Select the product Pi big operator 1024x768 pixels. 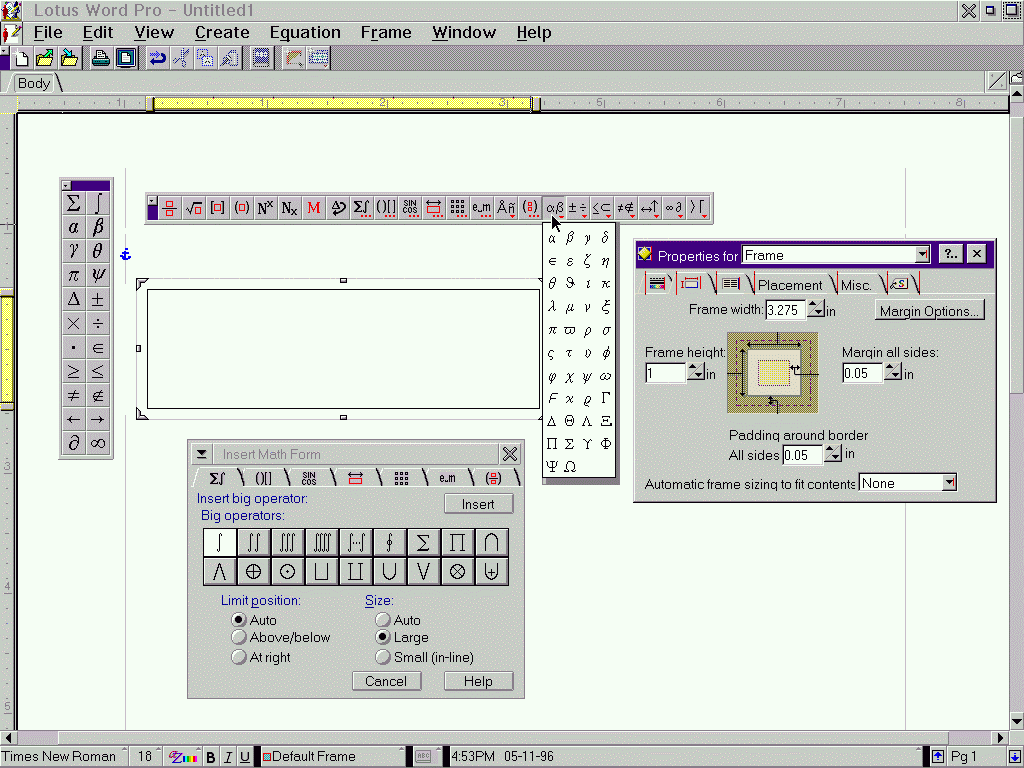click(x=457, y=543)
